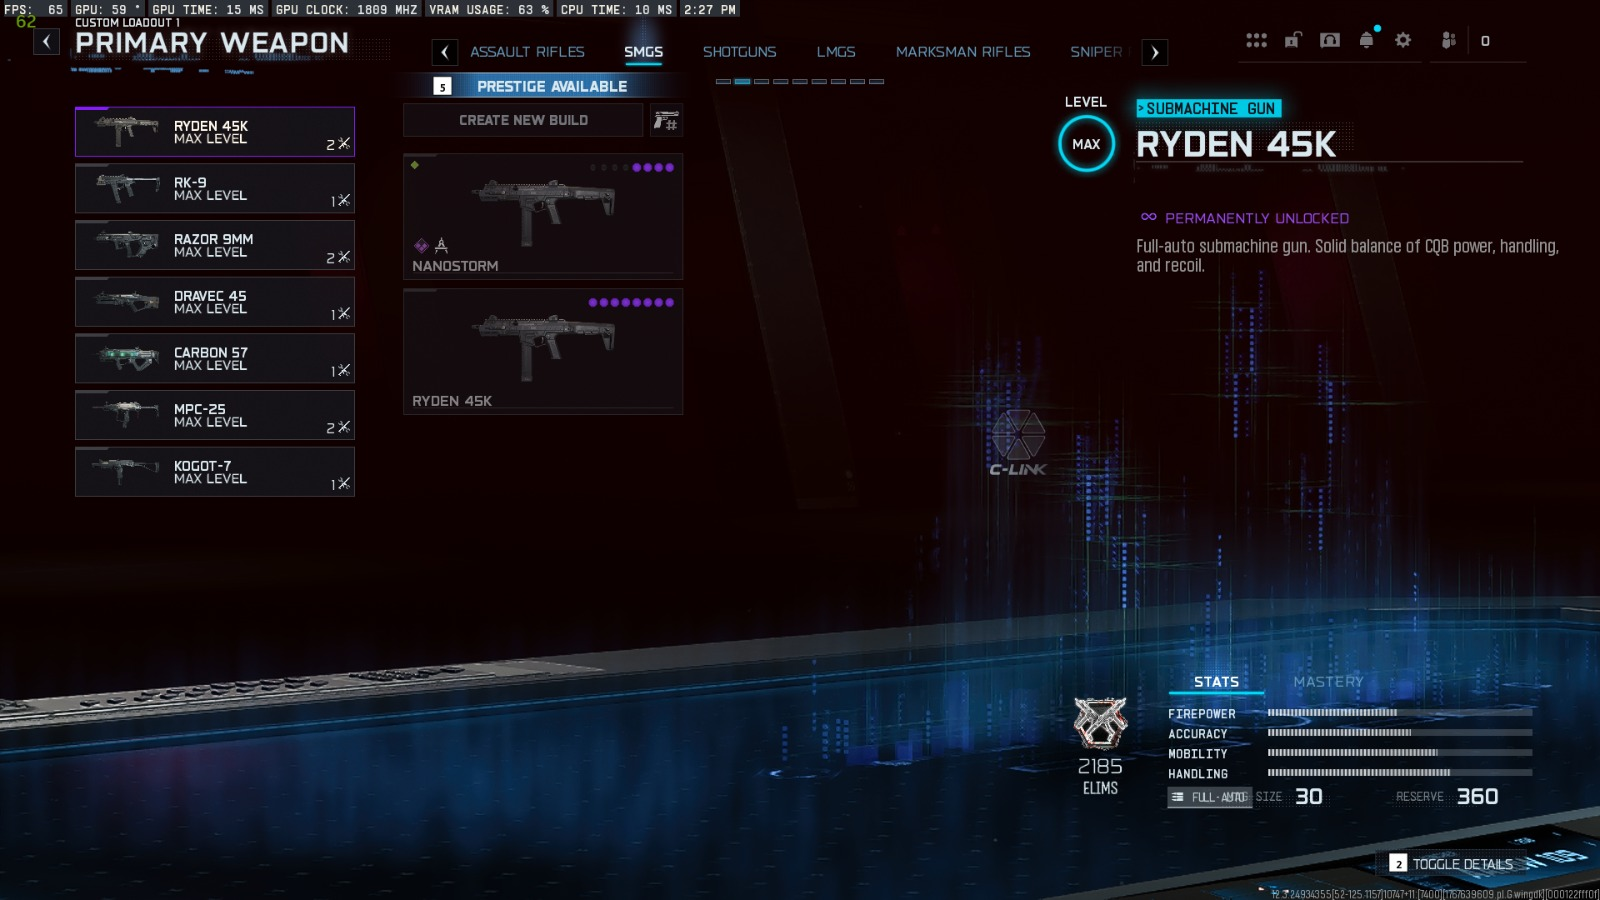Open the nine-dot grid menu icon

tap(1256, 40)
